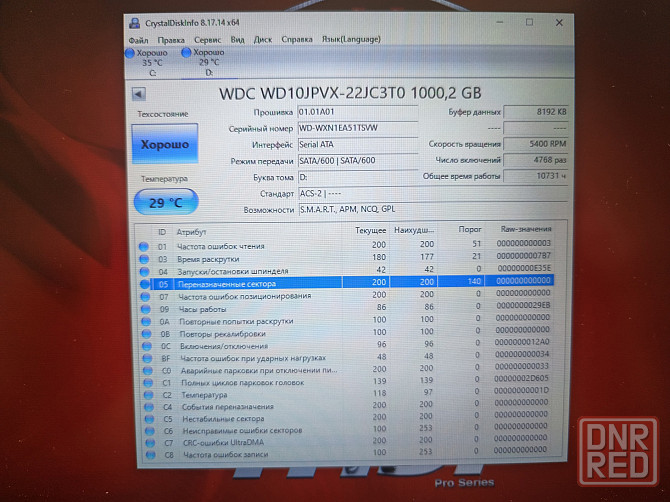
Task: Click the previous disk arrow button
Action: pos(139,94)
